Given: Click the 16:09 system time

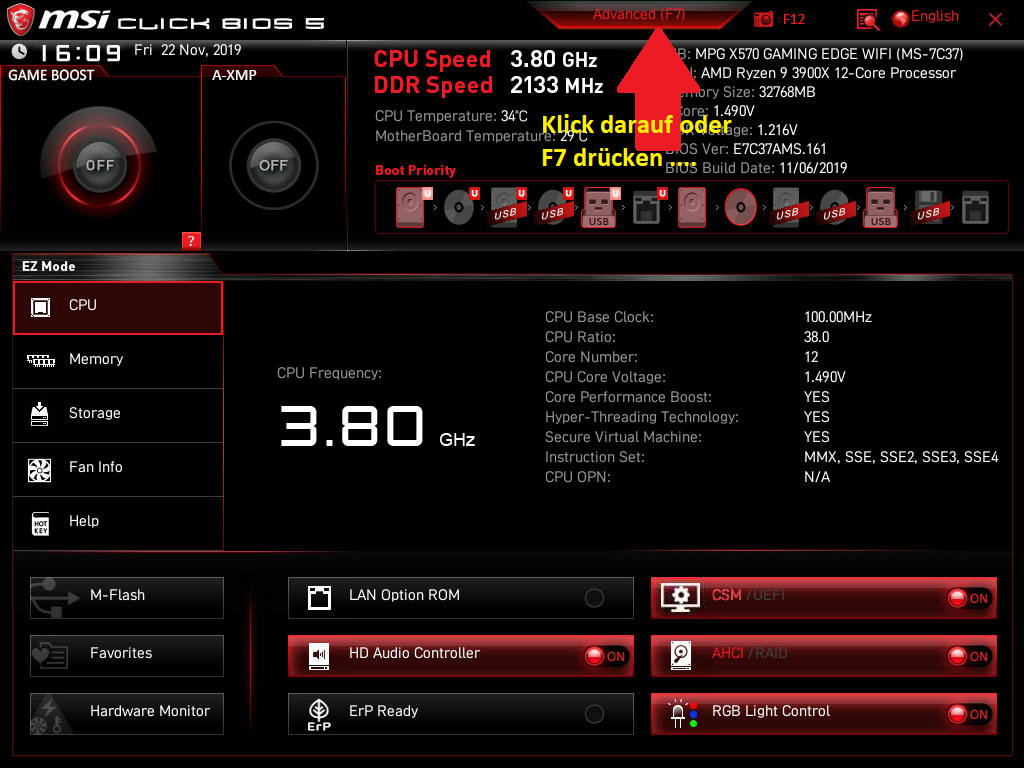Looking at the screenshot, I should pyautogui.click(x=81, y=52).
